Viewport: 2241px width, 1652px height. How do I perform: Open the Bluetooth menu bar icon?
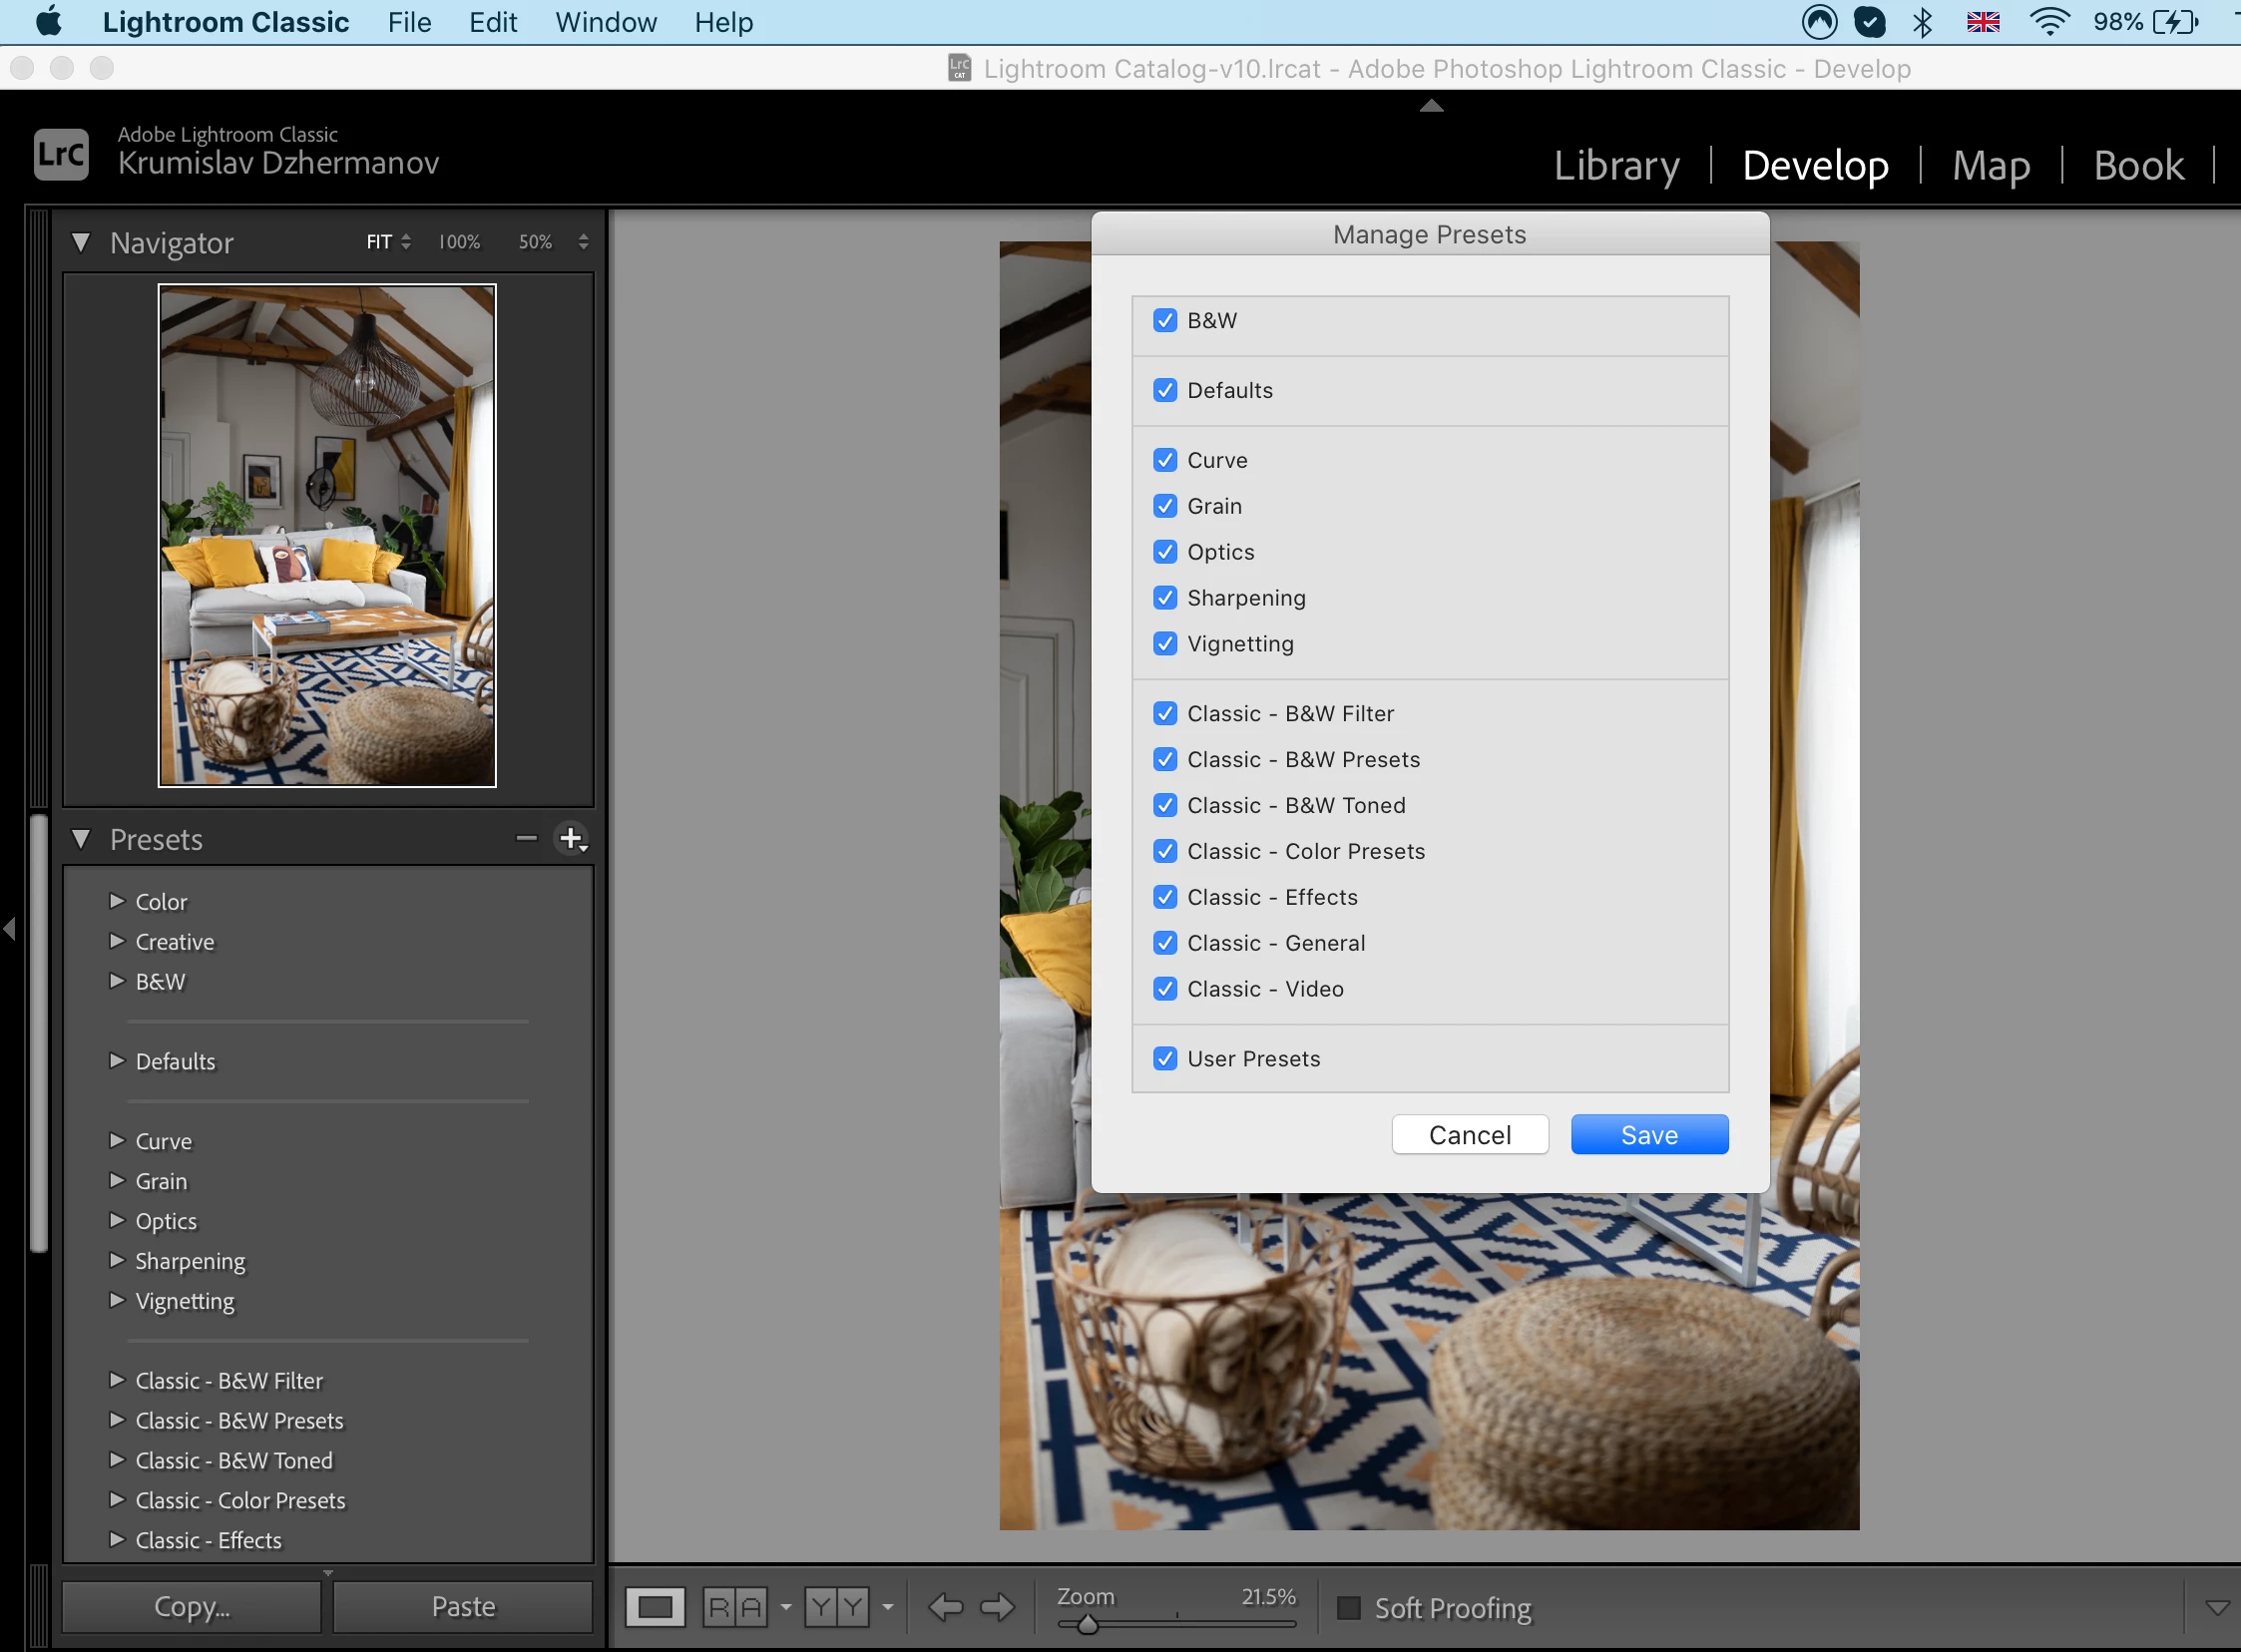coord(1922,22)
